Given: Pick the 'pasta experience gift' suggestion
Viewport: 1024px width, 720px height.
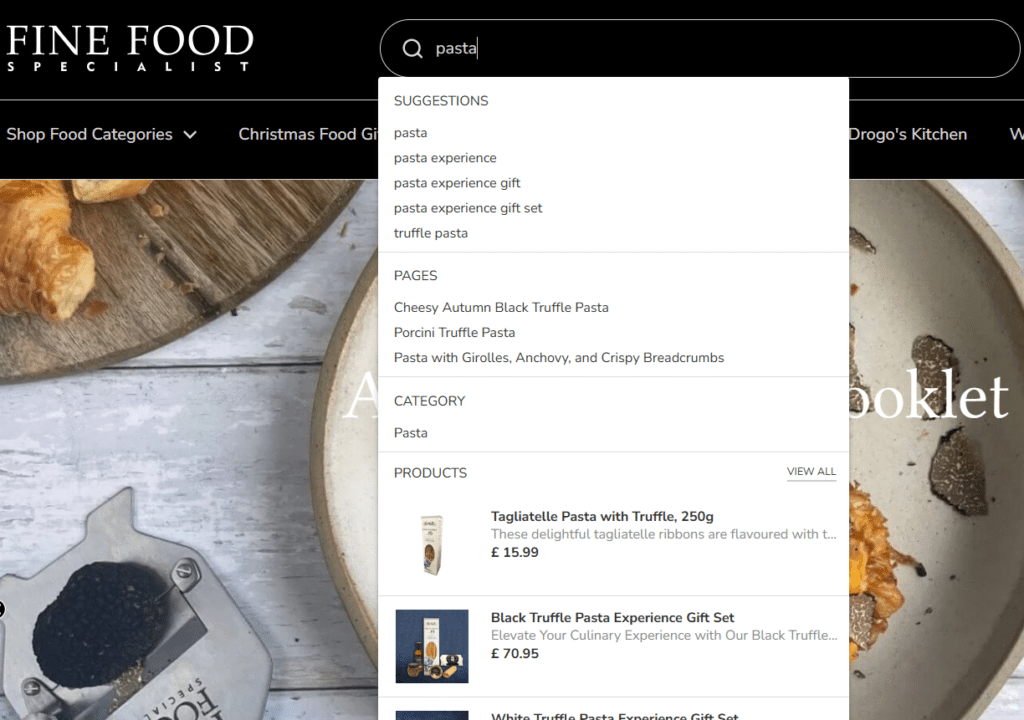Looking at the screenshot, I should point(457,183).
